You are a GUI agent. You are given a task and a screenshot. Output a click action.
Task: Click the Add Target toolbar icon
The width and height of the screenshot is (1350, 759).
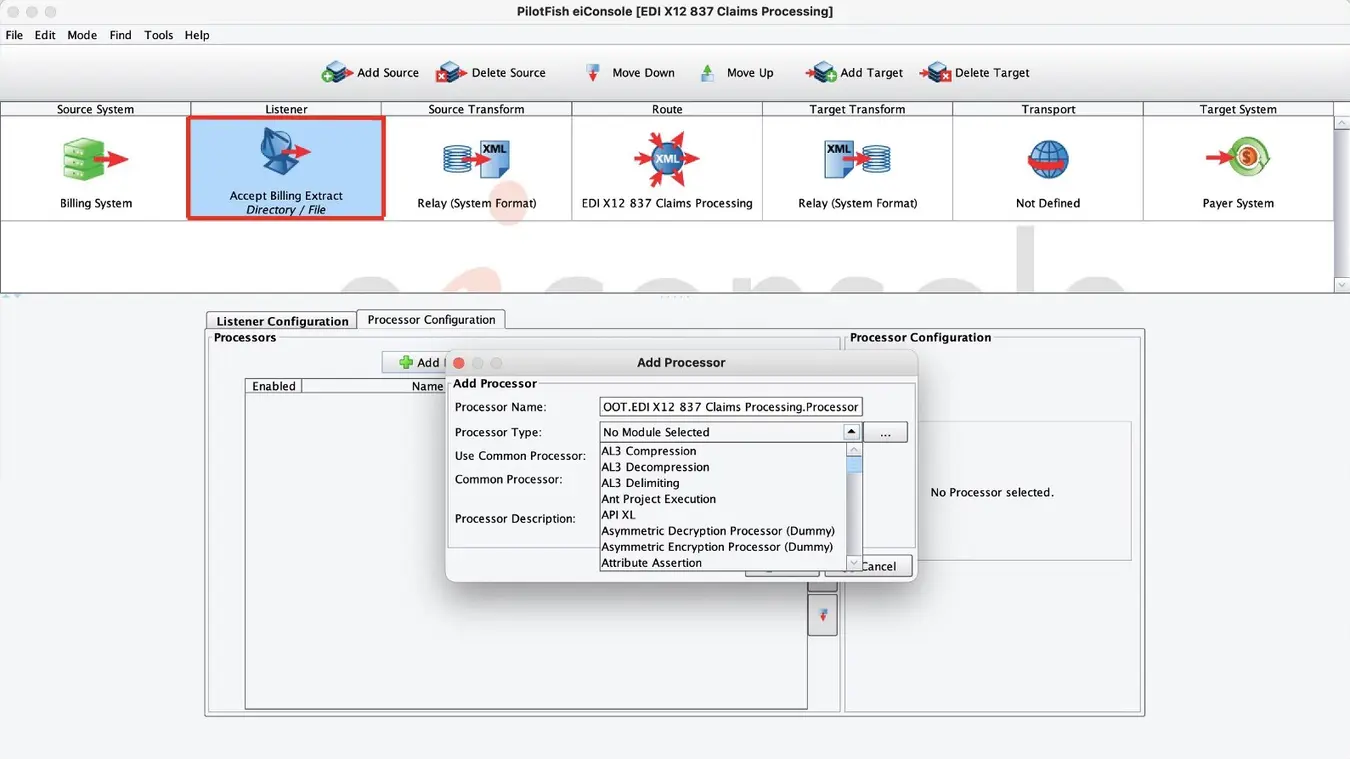click(x=821, y=72)
